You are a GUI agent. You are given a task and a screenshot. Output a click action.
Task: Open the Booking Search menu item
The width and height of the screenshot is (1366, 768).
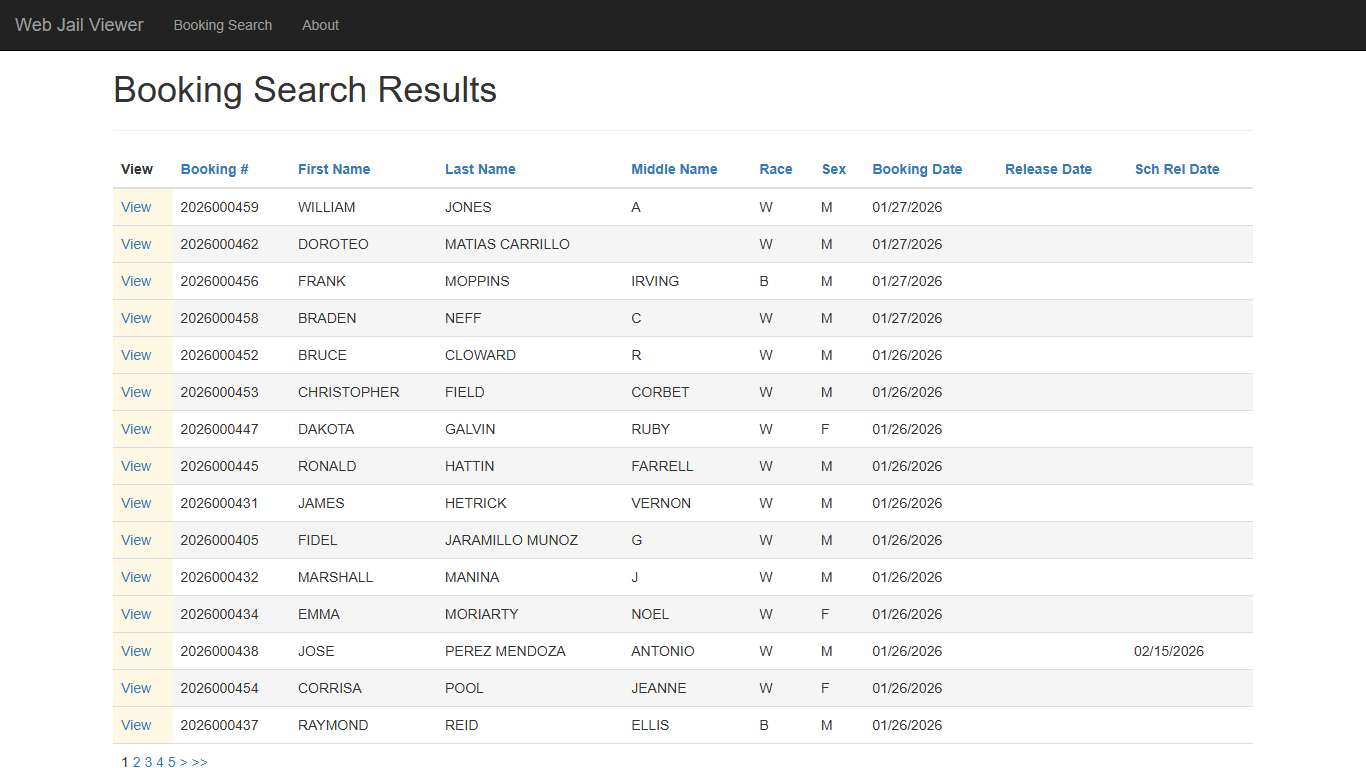pos(222,25)
